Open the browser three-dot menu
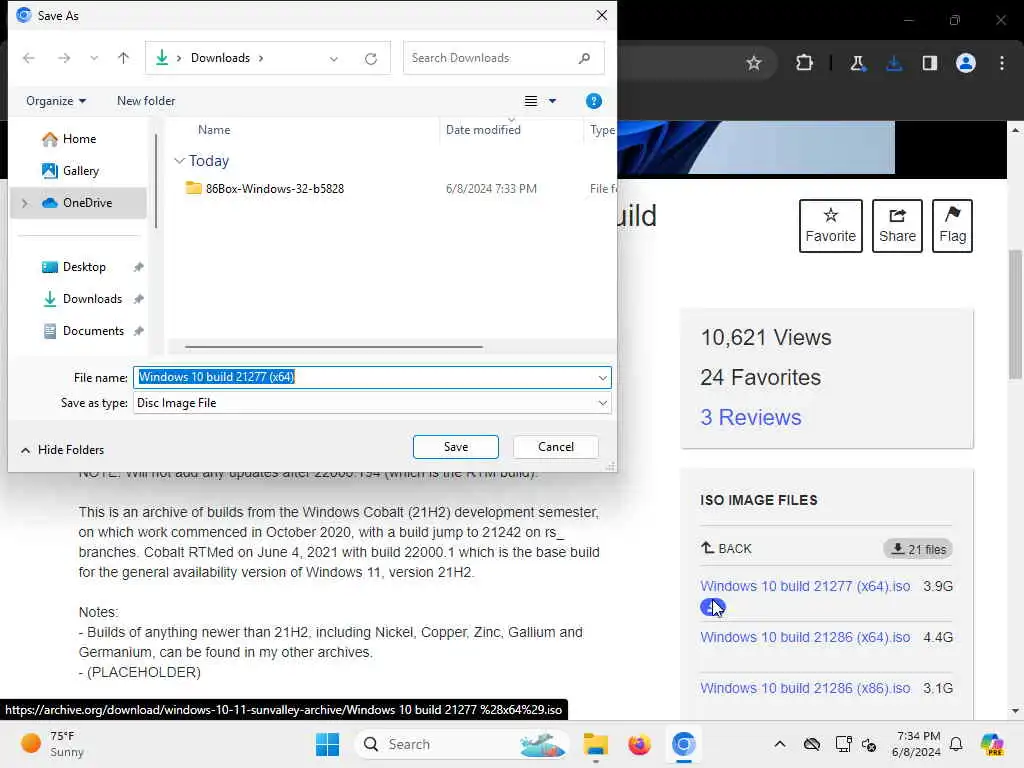1024x768 pixels. tap(1002, 63)
